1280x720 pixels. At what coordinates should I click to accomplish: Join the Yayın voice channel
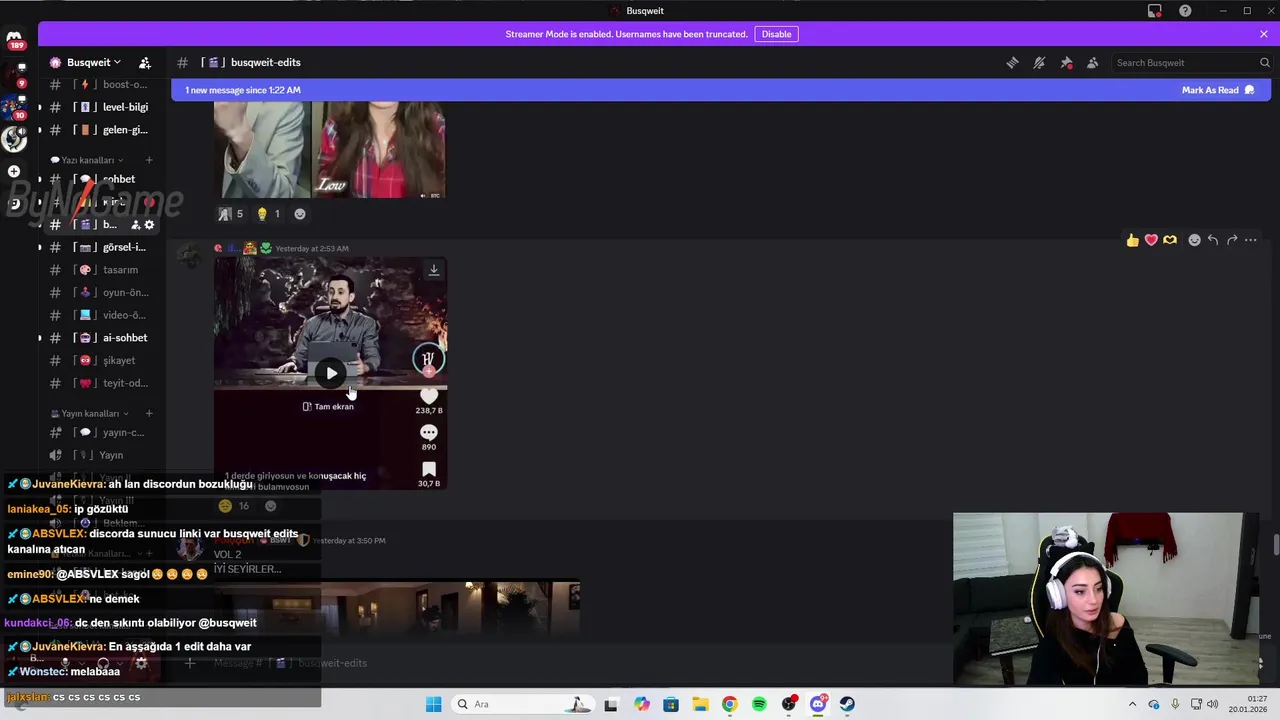click(102, 455)
